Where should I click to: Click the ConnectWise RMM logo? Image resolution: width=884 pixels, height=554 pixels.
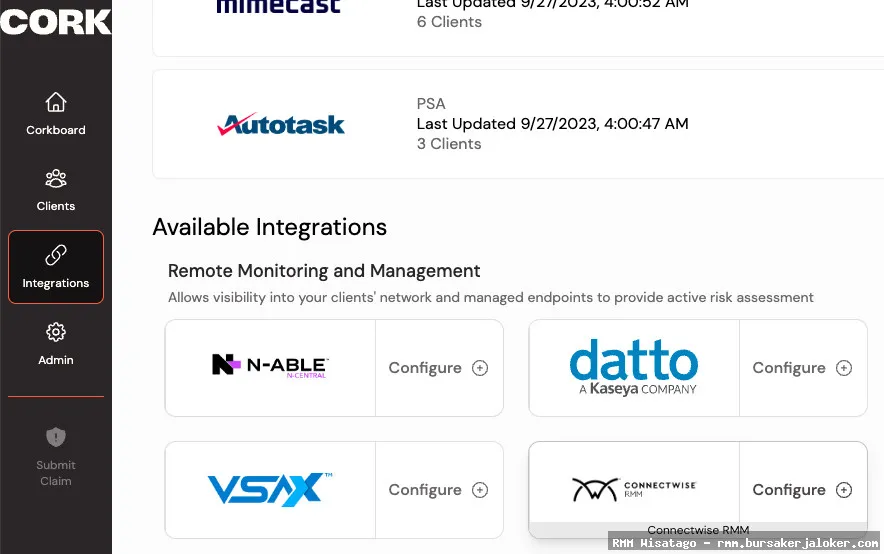pyautogui.click(x=634, y=489)
